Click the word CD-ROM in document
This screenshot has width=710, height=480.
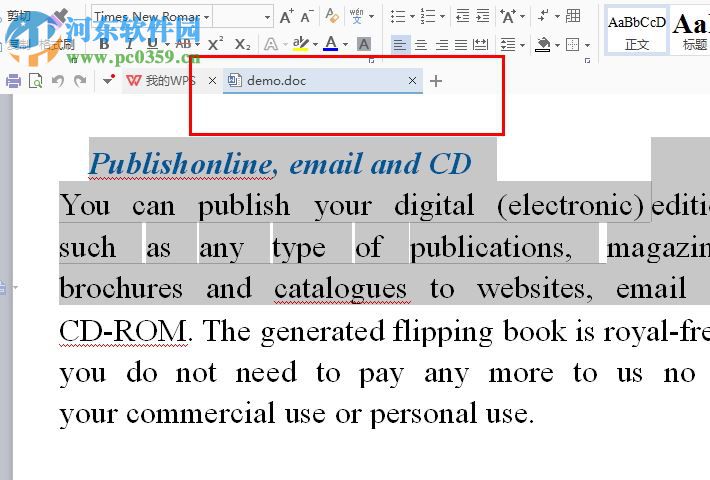(123, 331)
